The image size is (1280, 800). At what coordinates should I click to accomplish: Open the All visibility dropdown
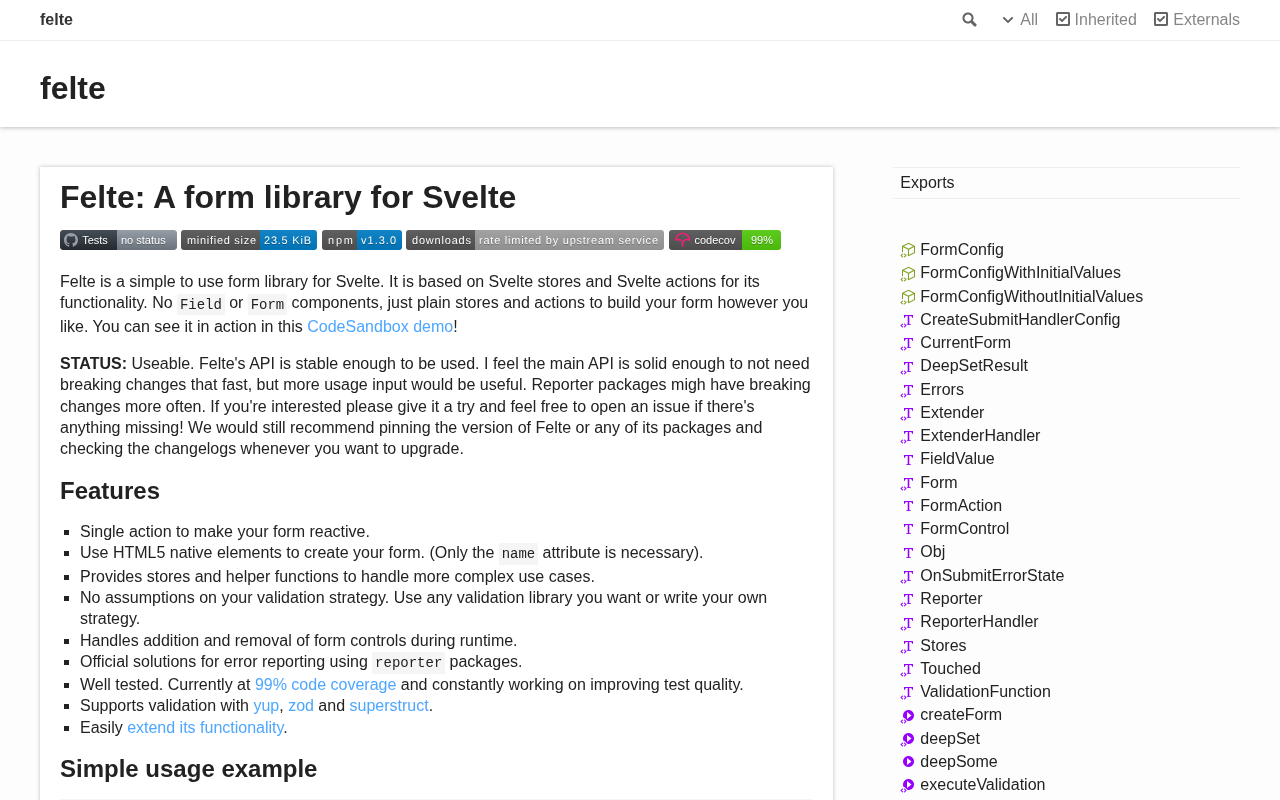(1020, 20)
